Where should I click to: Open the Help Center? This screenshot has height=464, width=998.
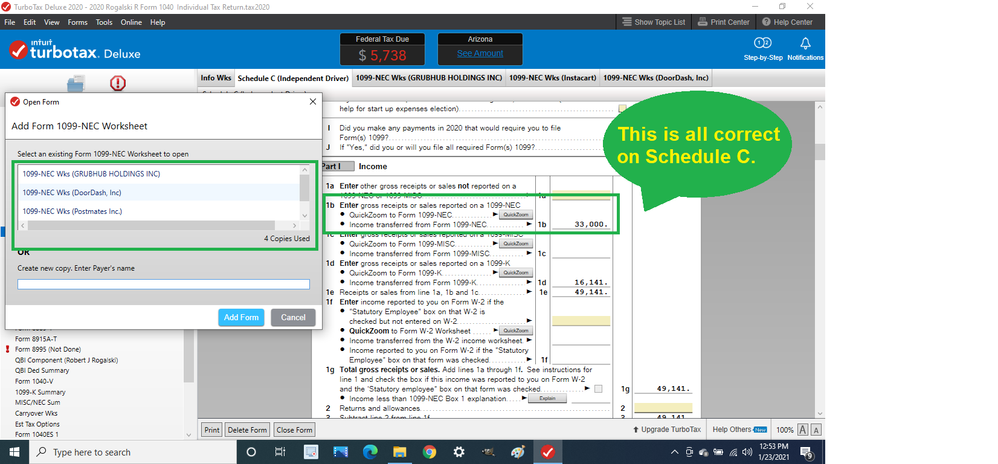pyautogui.click(x=786, y=22)
